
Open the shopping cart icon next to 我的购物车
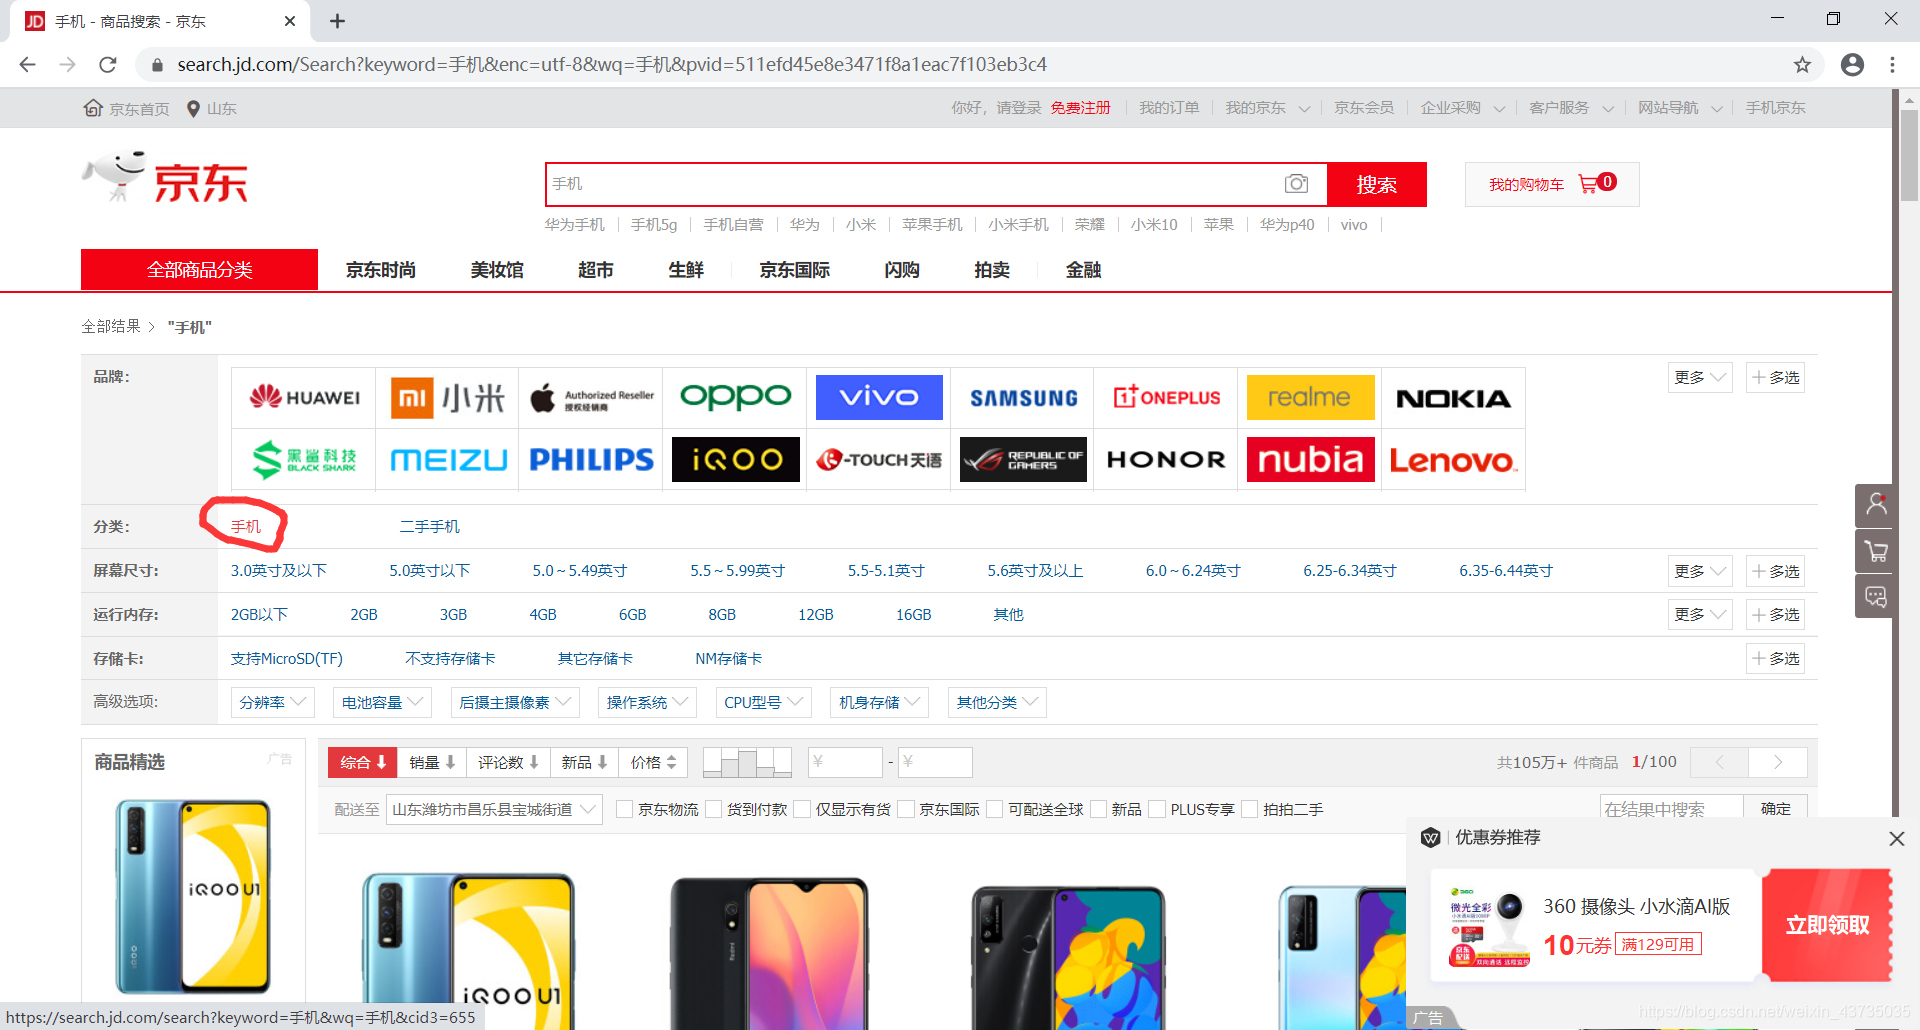tap(1587, 183)
